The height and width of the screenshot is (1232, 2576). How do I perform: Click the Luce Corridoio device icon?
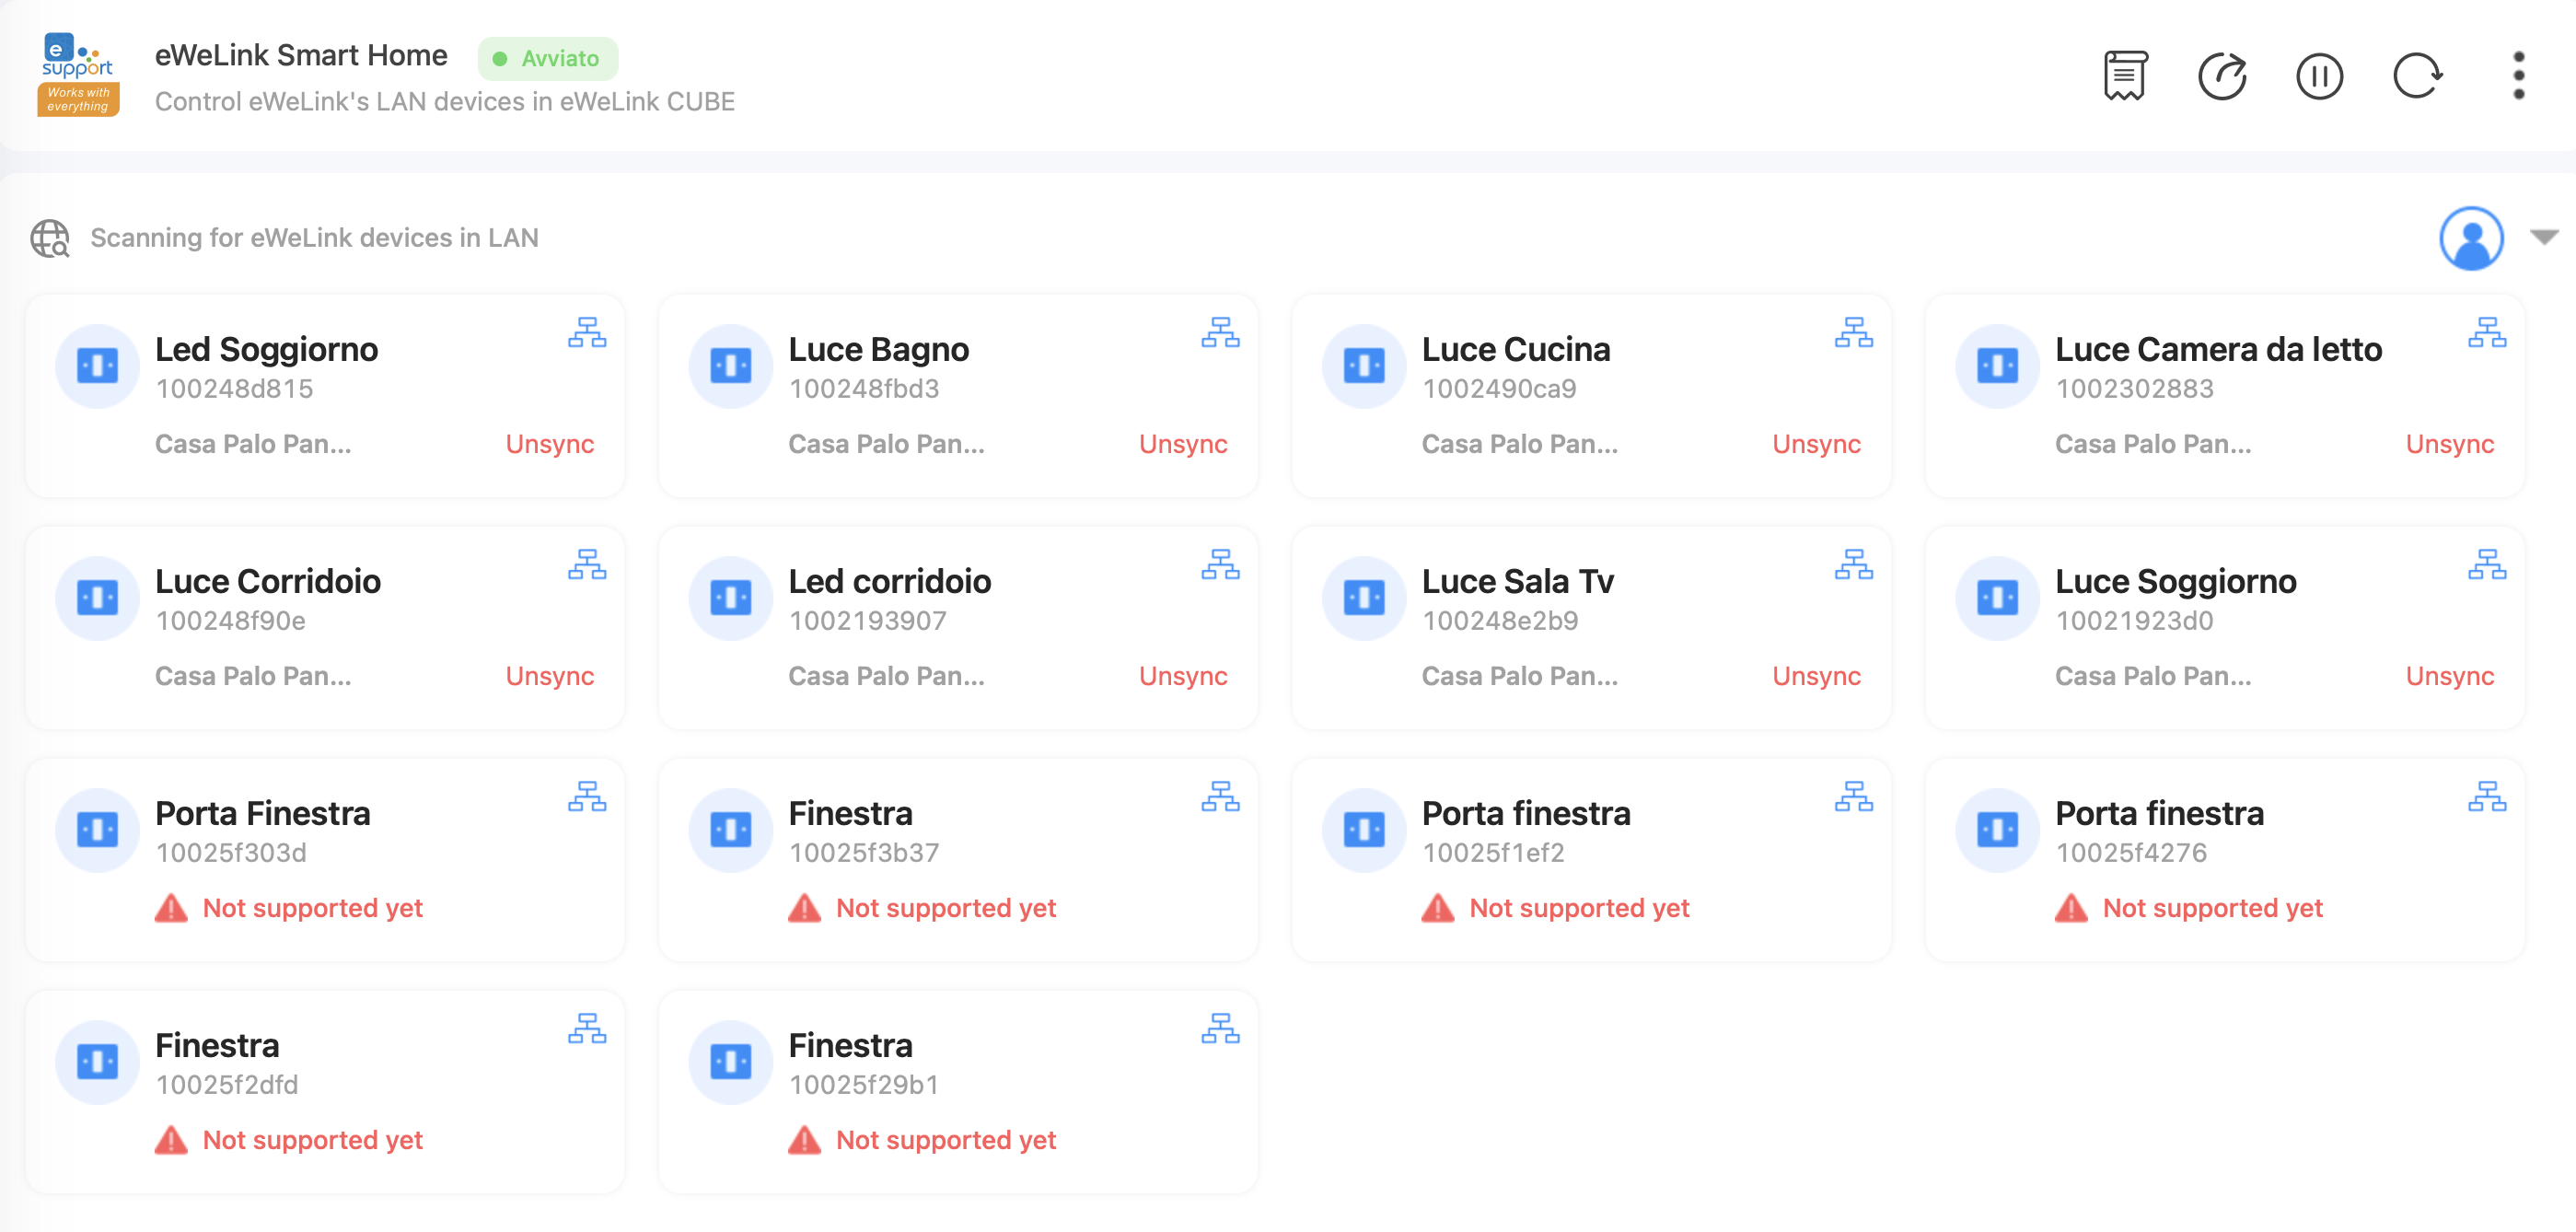[97, 598]
